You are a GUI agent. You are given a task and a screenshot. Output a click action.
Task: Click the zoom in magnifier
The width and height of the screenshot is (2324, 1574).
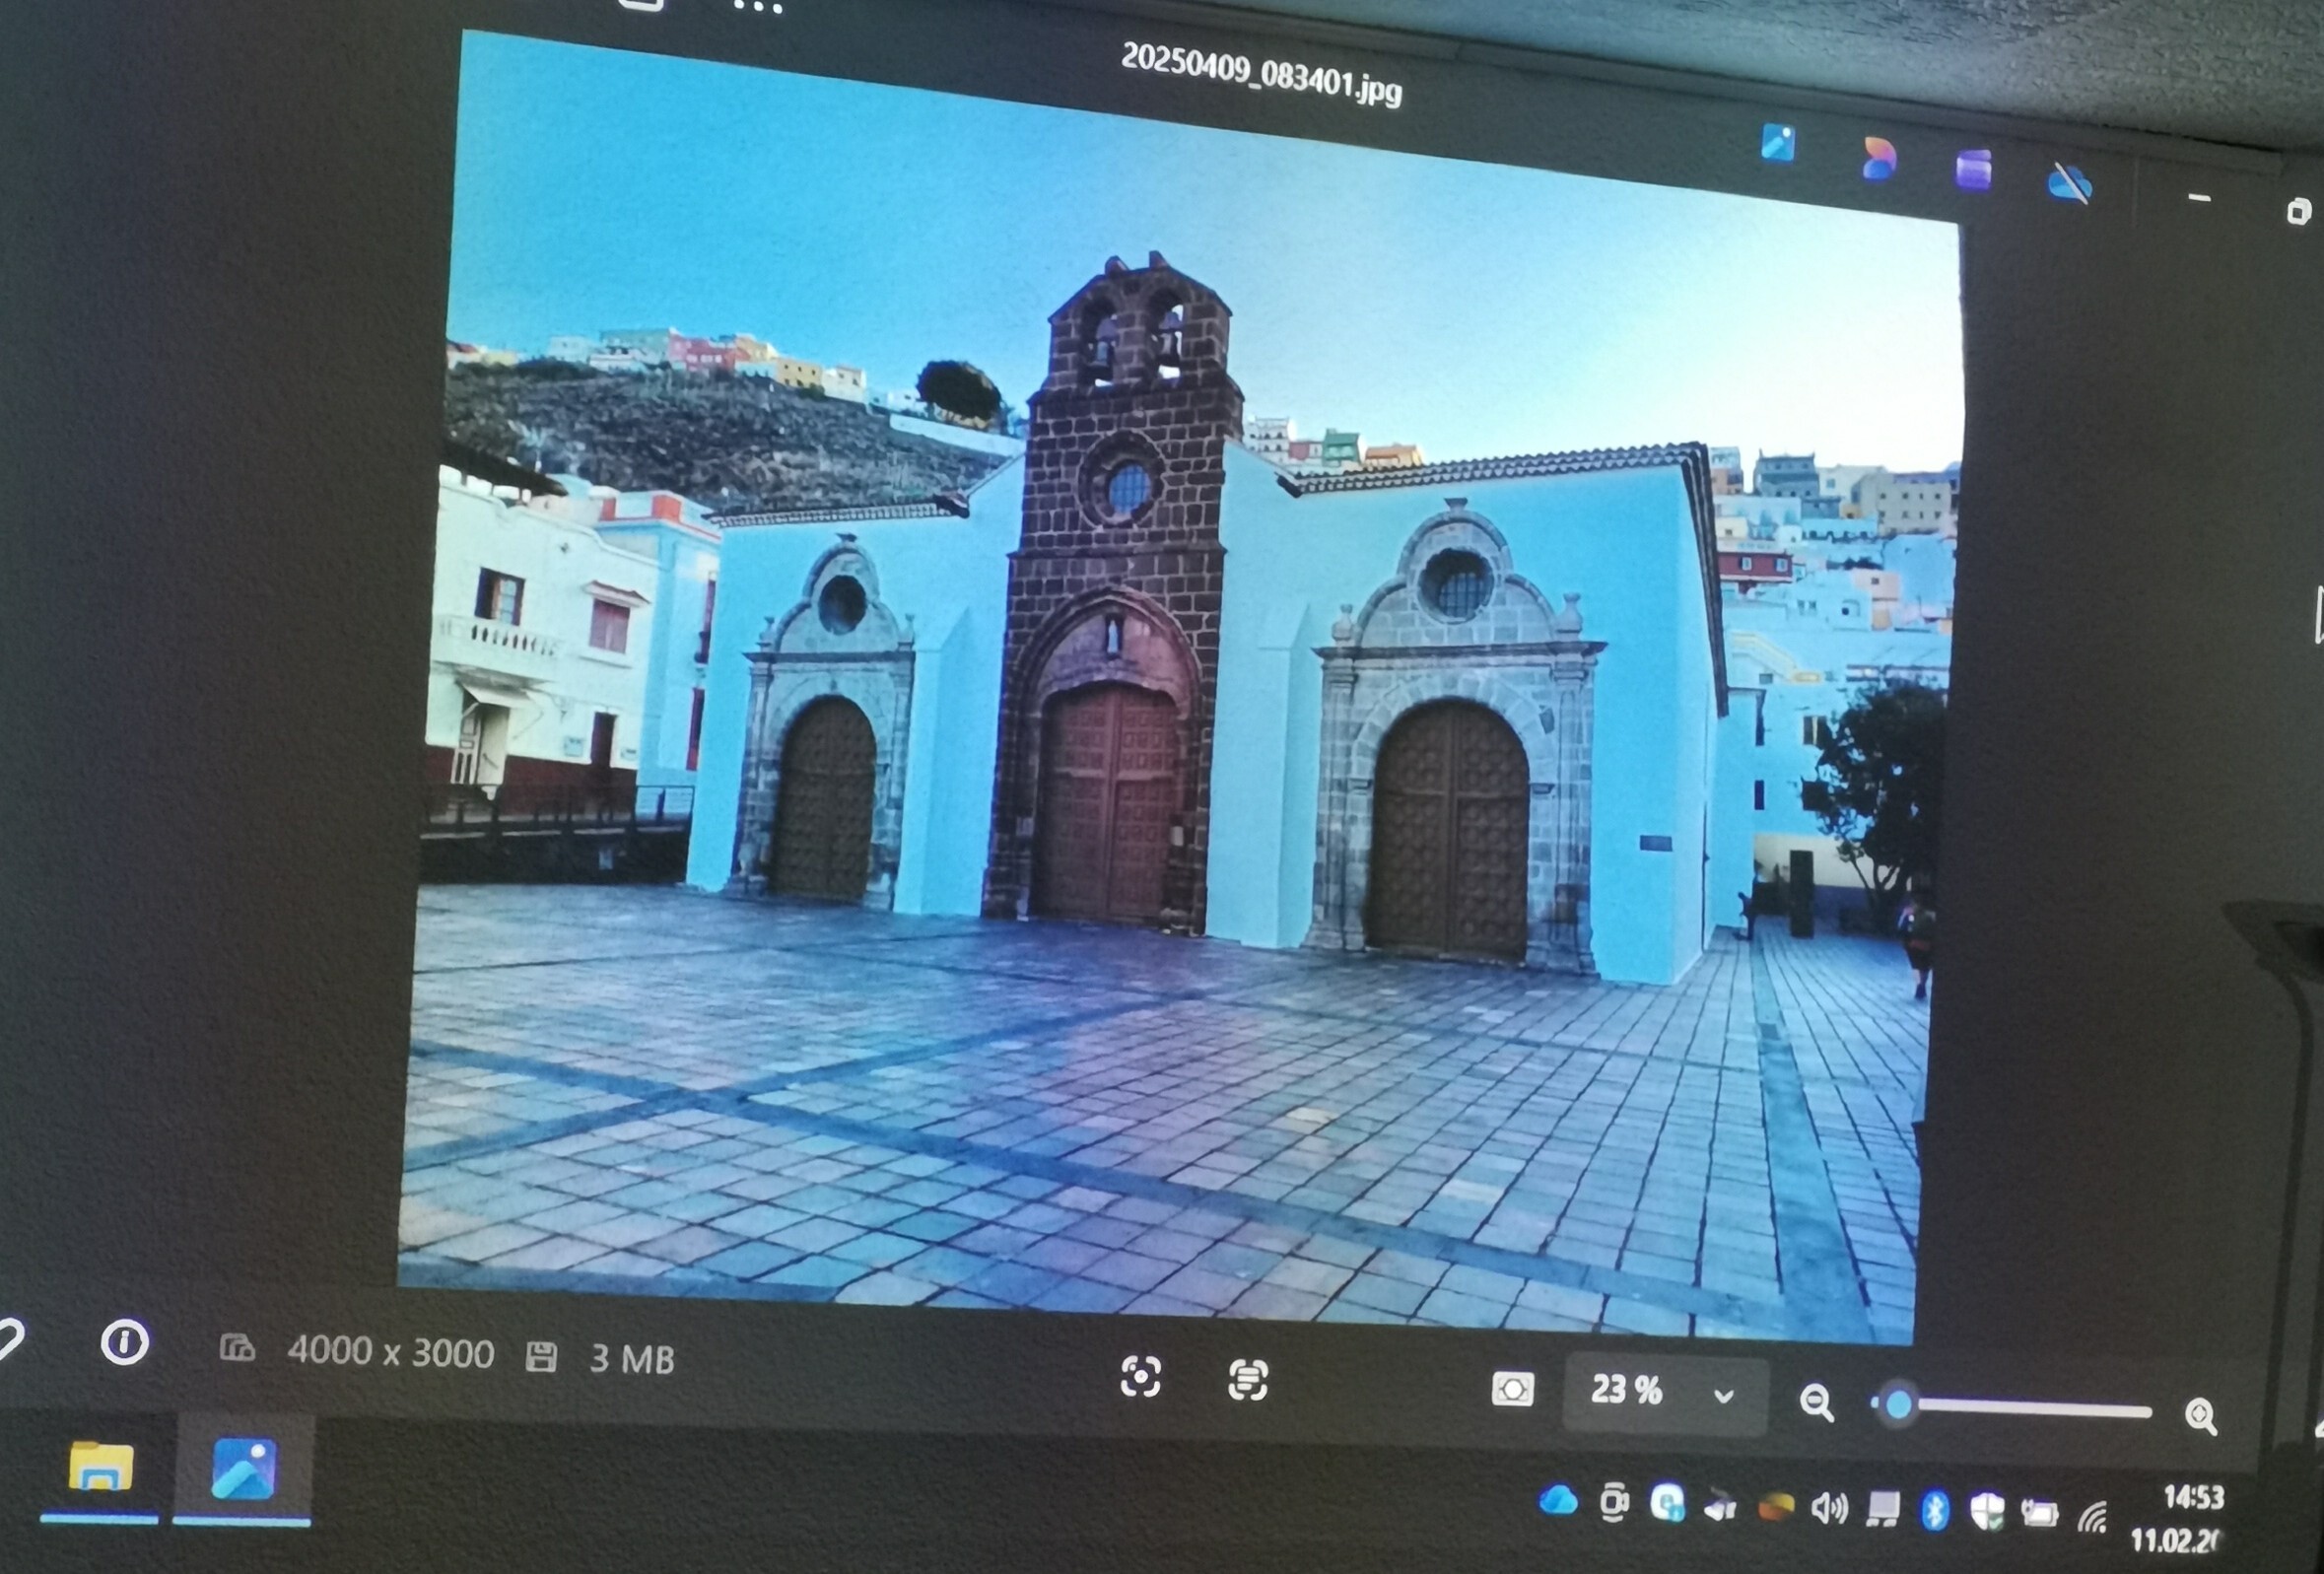(2201, 1416)
